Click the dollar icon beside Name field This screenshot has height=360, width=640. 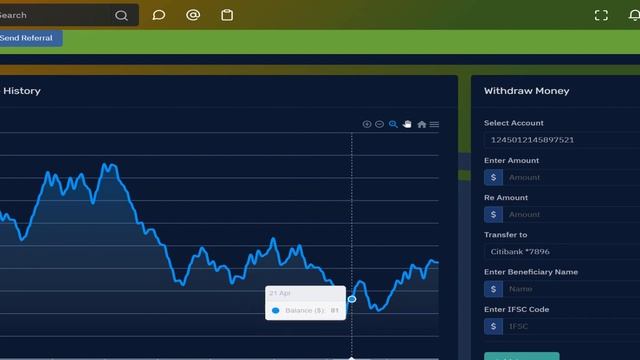pyautogui.click(x=493, y=289)
